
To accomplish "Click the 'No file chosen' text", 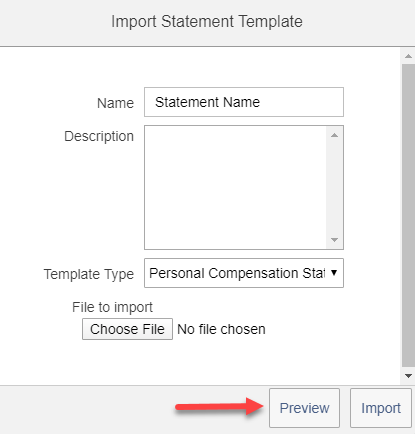I will click(x=221, y=329).
